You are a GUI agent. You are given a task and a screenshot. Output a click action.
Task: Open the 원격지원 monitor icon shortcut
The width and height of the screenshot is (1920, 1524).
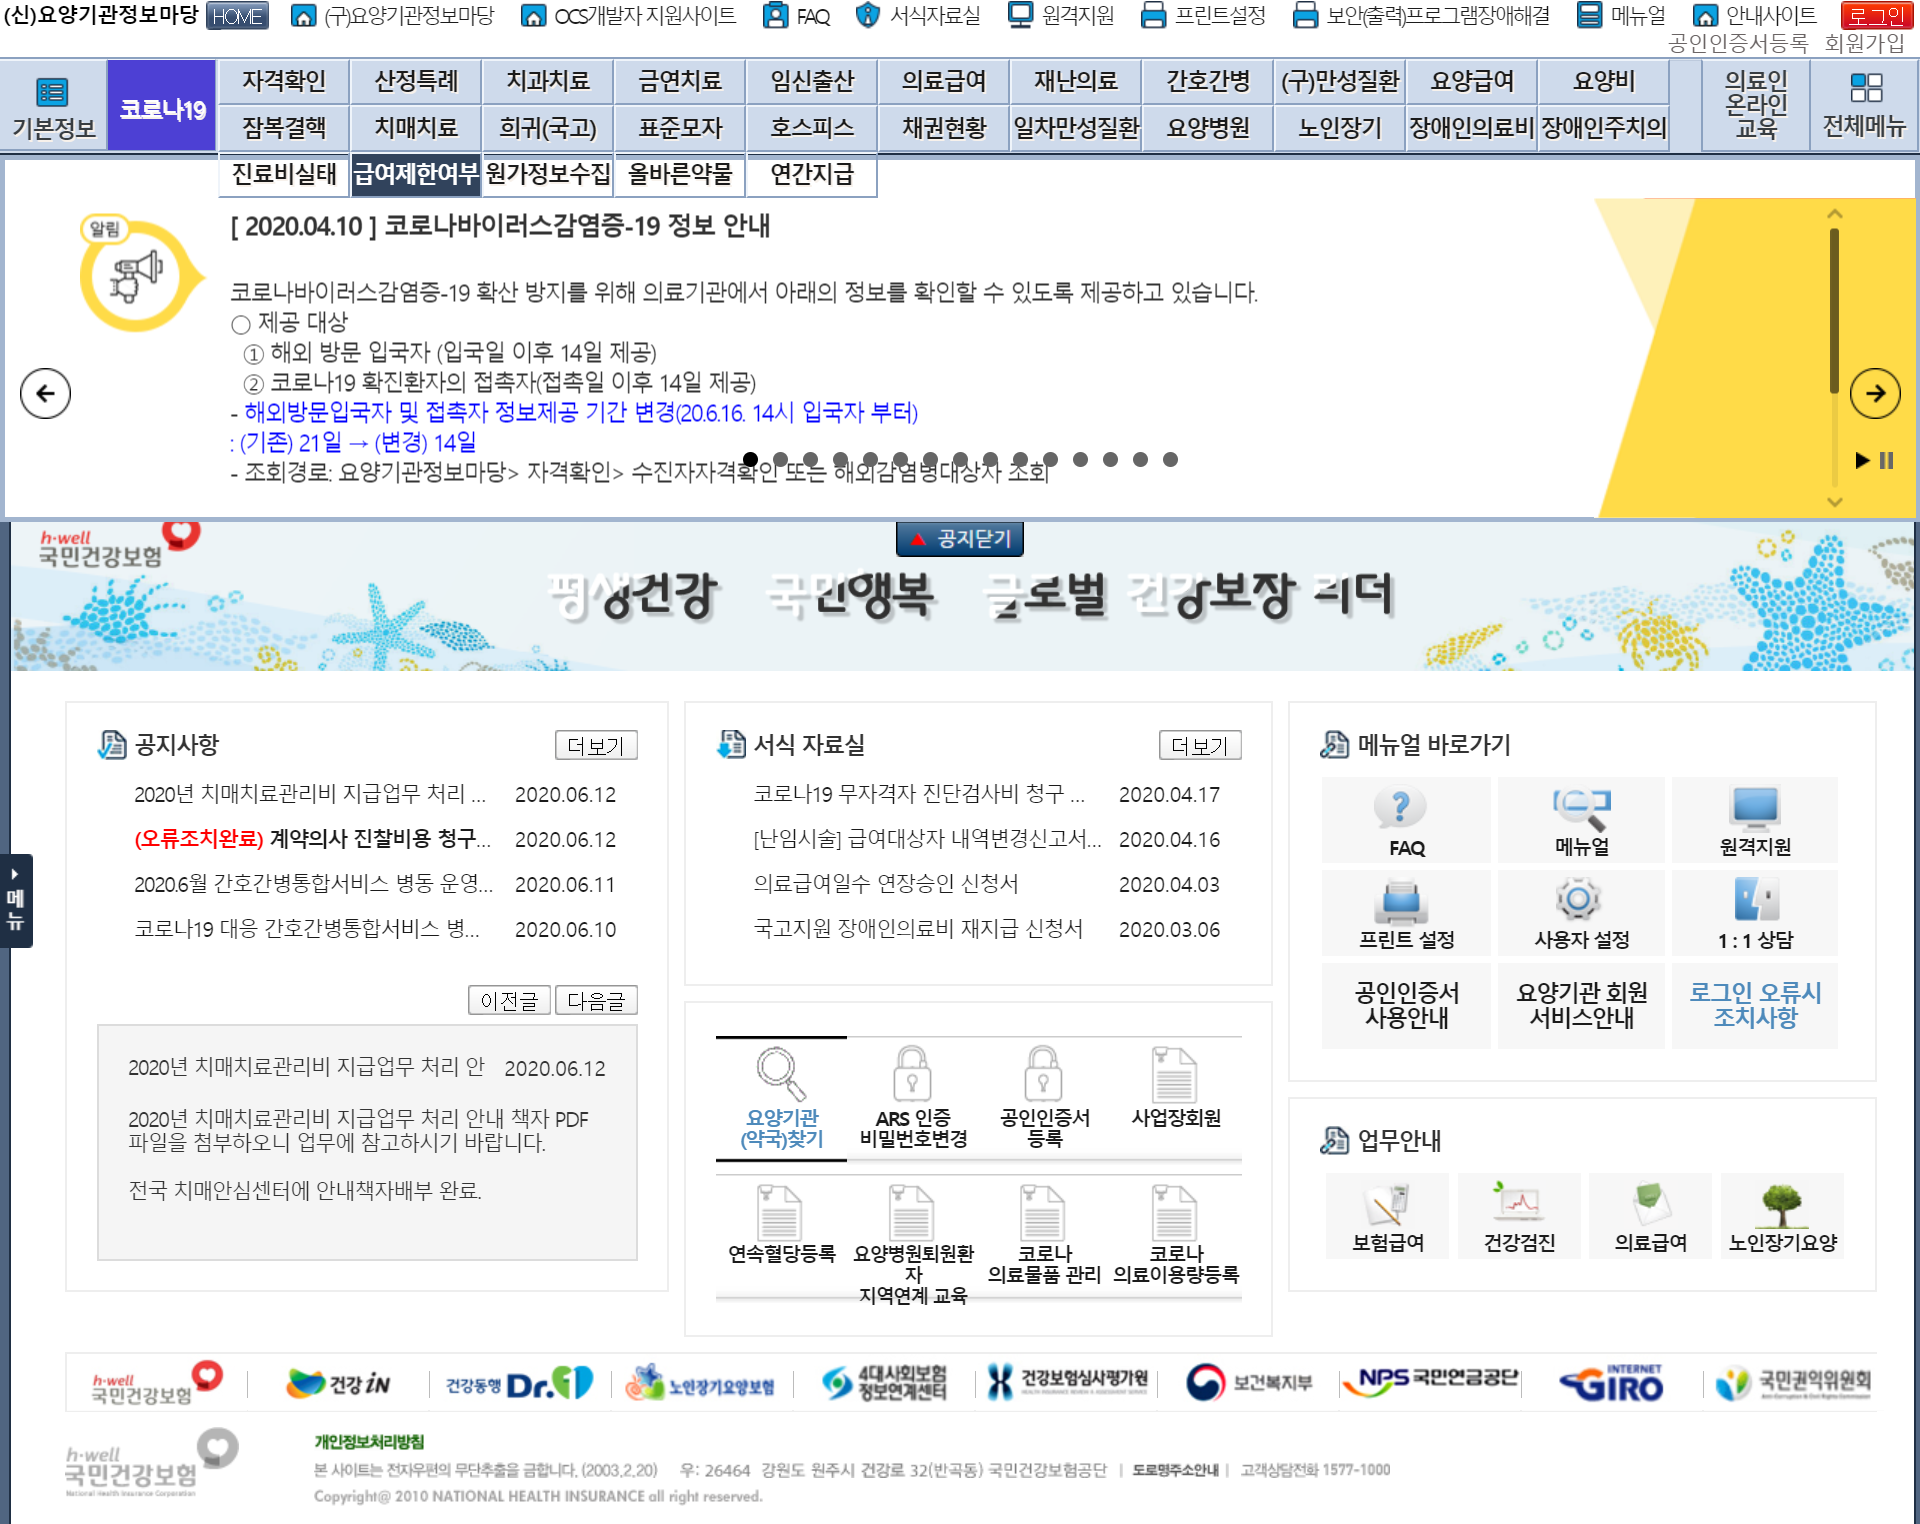pos(1755,808)
